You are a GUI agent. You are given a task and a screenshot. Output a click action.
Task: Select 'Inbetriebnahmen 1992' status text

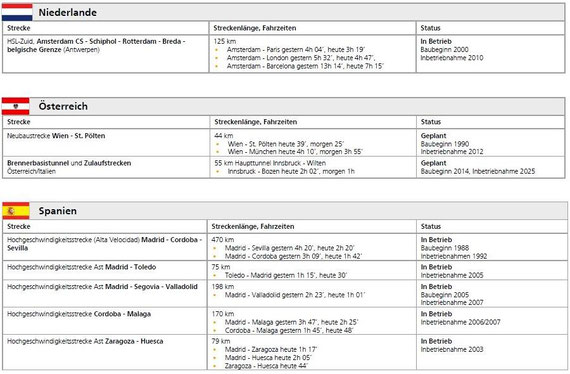pos(454,256)
